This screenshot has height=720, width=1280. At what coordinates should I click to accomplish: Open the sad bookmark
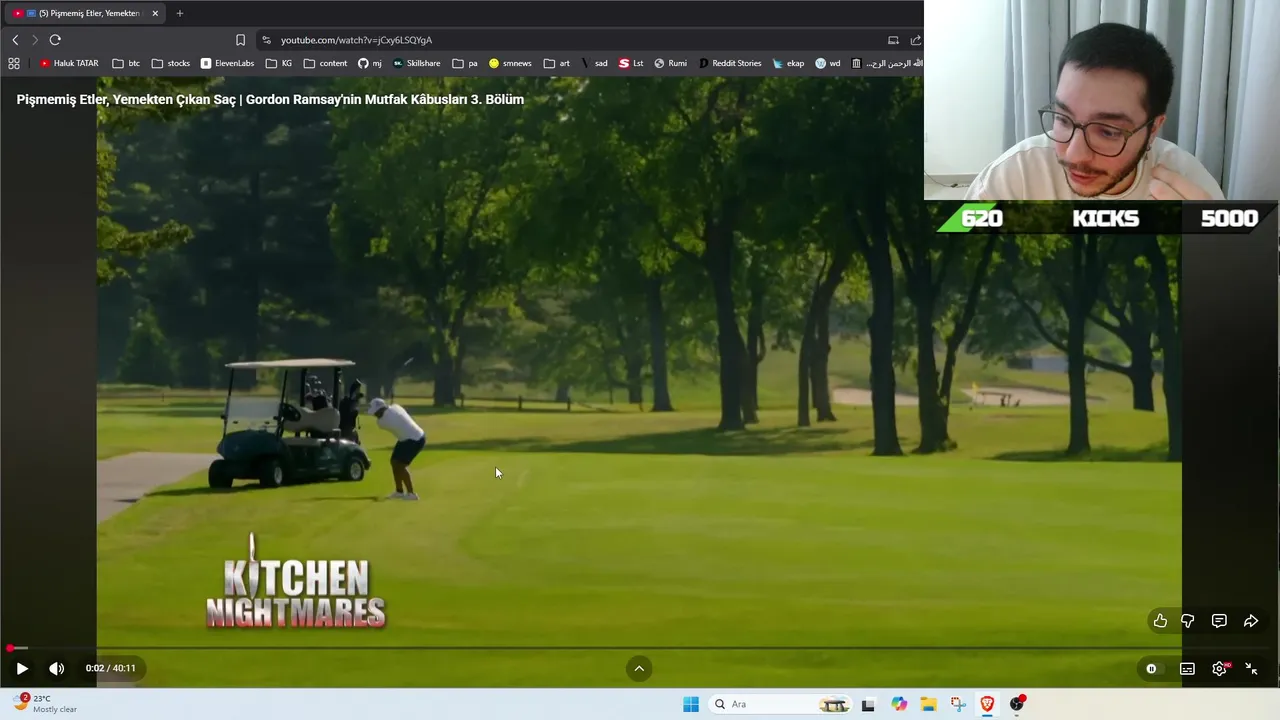coord(594,63)
